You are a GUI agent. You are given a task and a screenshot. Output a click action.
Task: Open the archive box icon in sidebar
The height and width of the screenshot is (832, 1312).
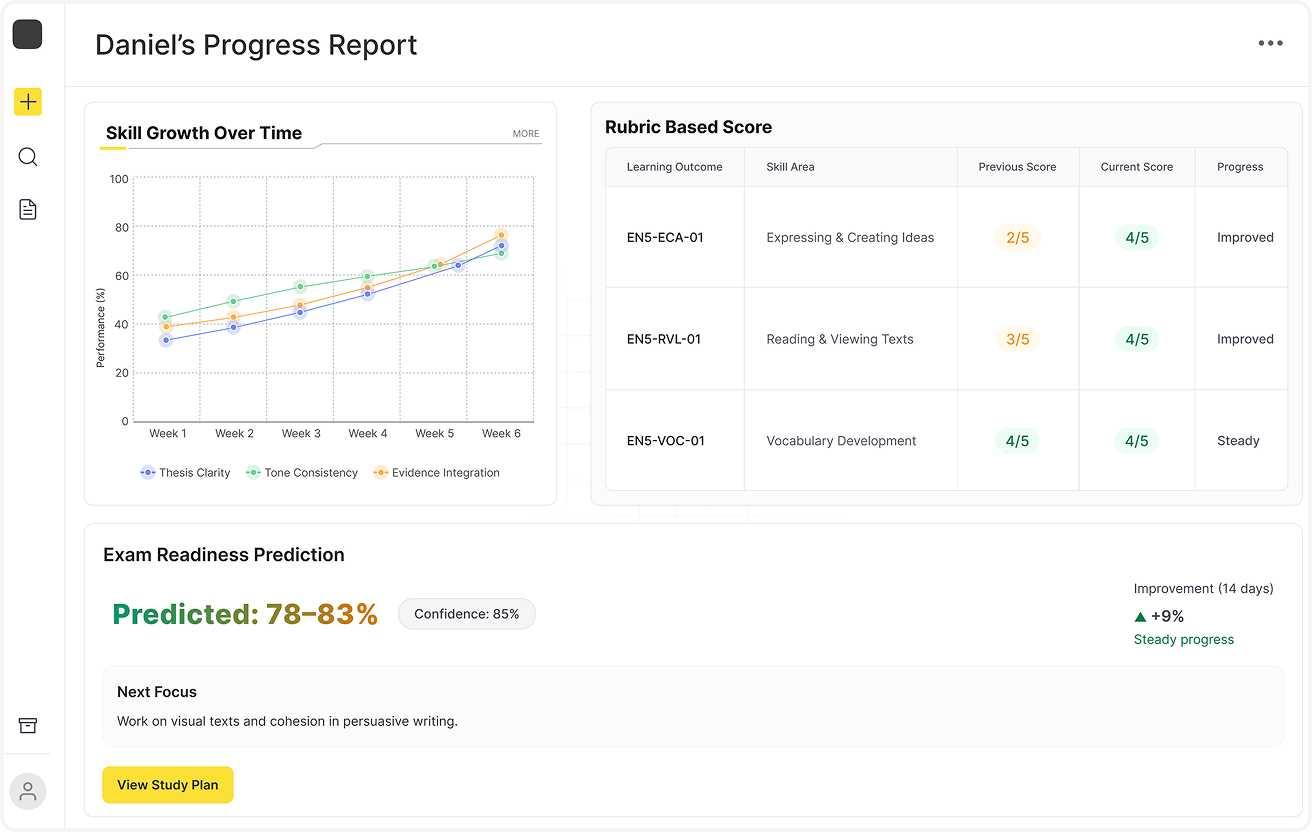coord(28,725)
